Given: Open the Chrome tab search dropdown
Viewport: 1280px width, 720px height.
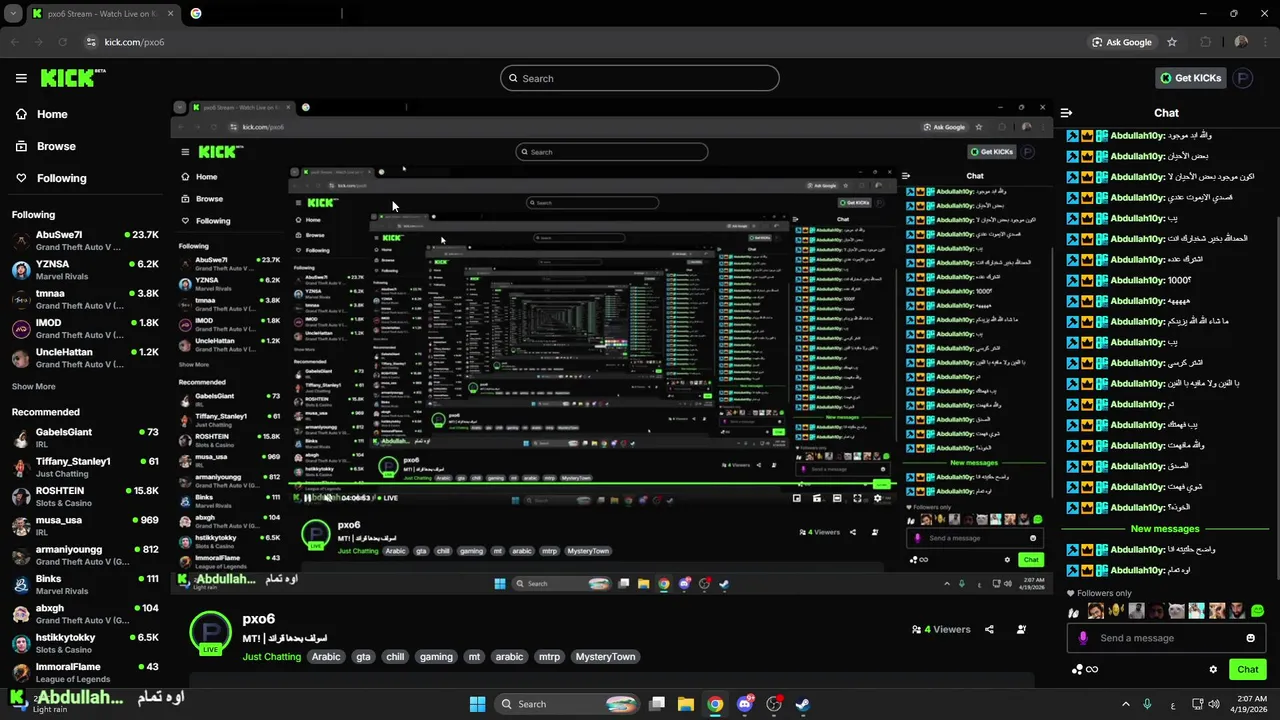Looking at the screenshot, I should tap(13, 14).
